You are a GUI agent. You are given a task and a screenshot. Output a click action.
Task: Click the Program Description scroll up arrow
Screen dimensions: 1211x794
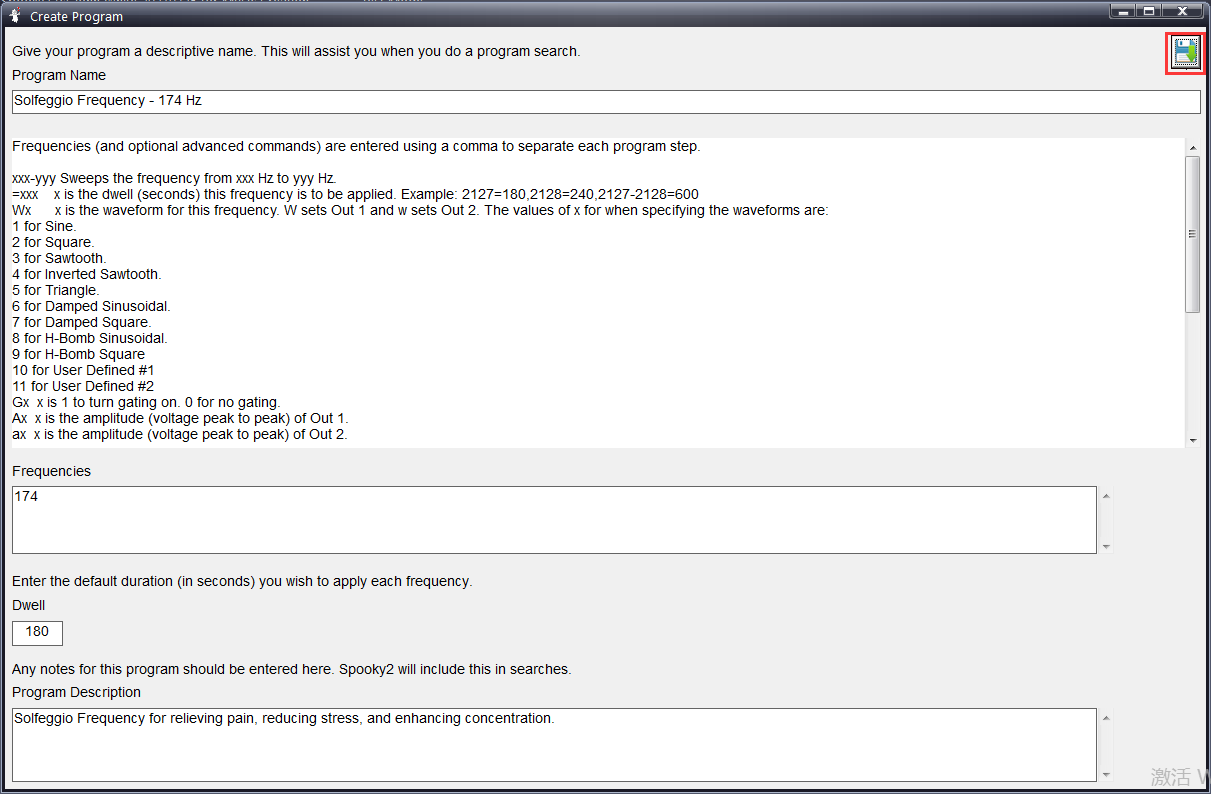coord(1105,718)
